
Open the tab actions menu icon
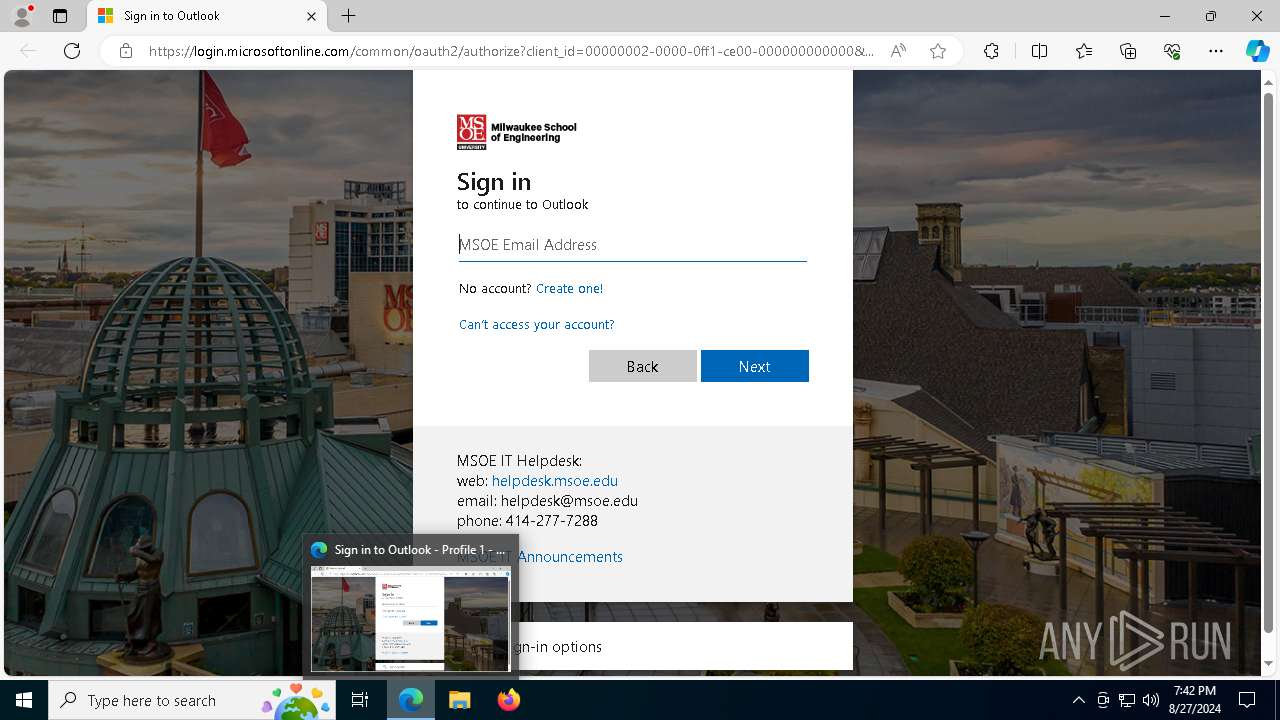(x=60, y=16)
